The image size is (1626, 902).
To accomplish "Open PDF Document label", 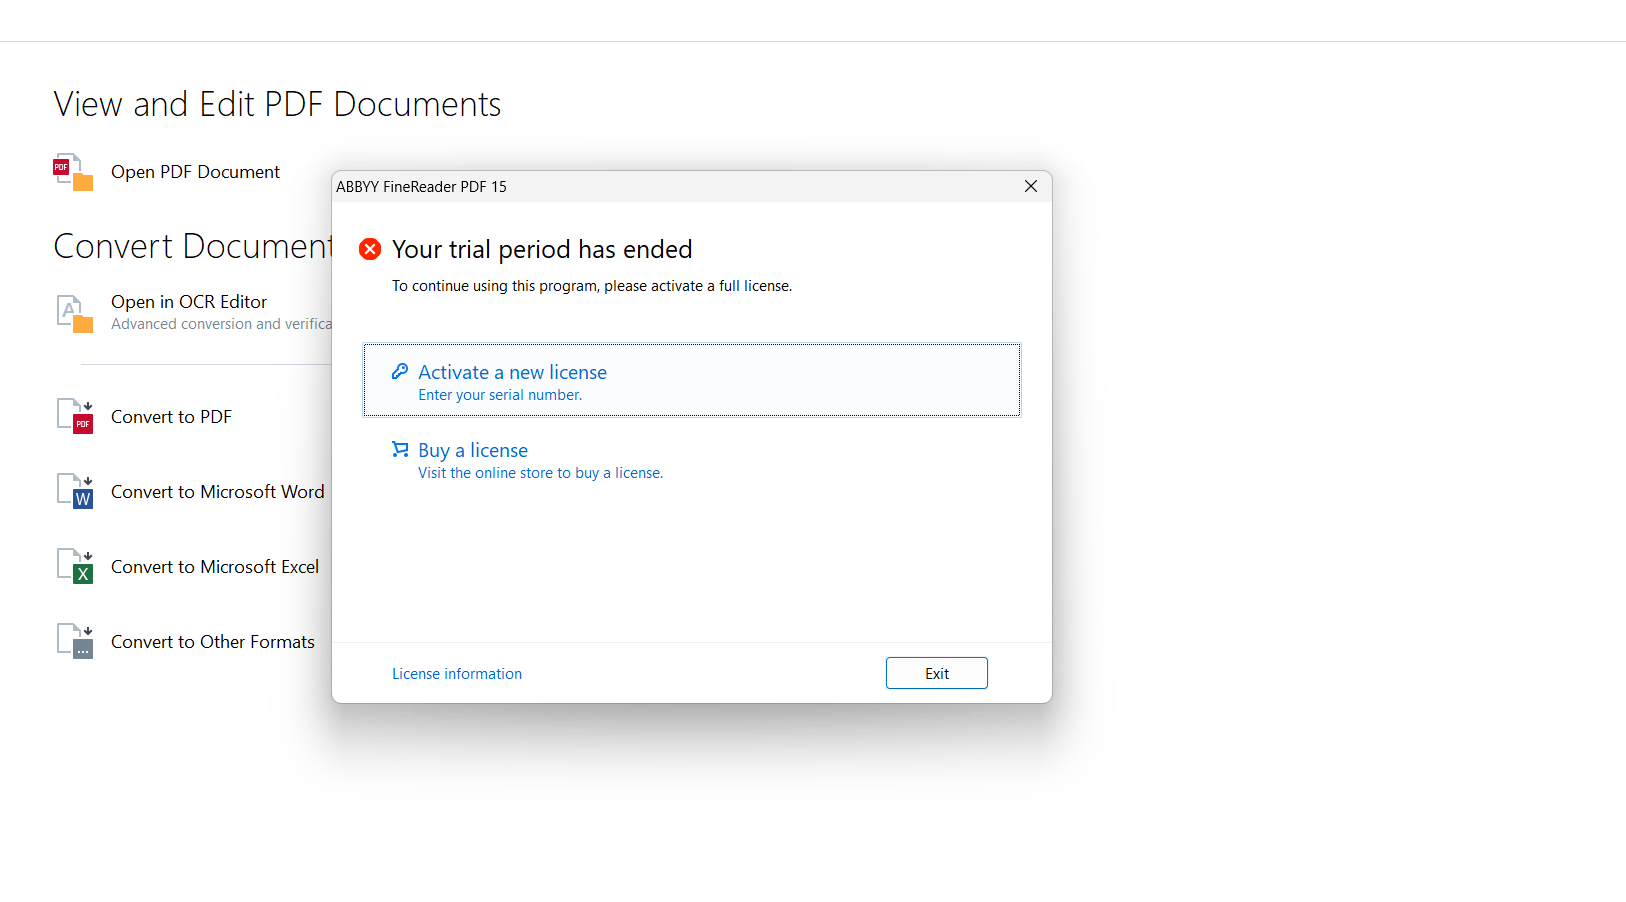I will [195, 172].
